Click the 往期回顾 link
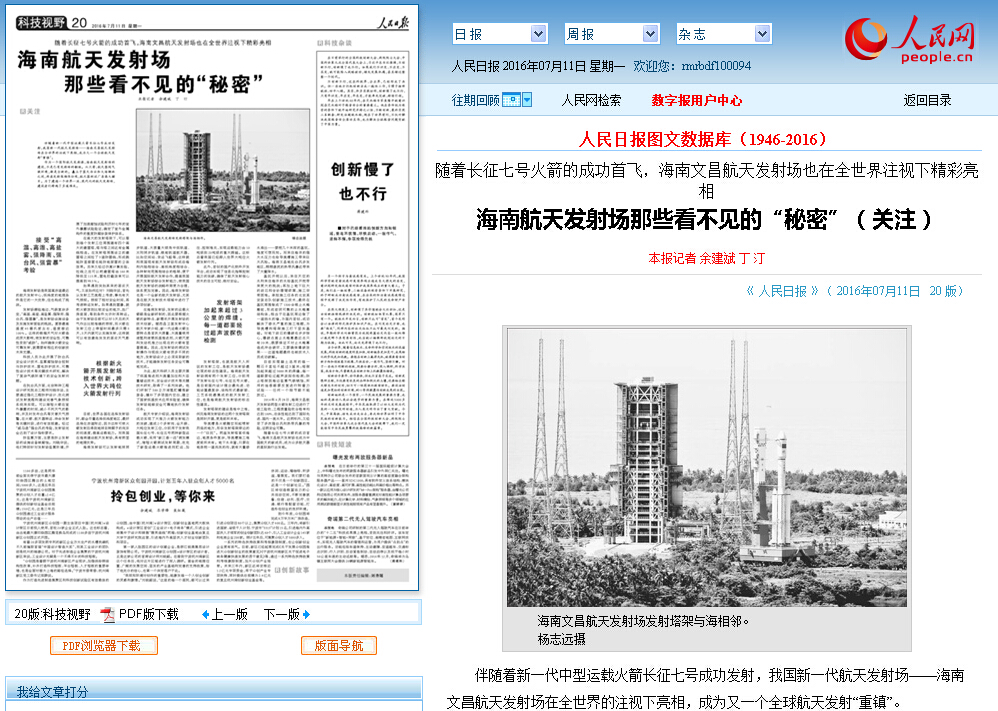This screenshot has height=711, width=998. point(475,100)
